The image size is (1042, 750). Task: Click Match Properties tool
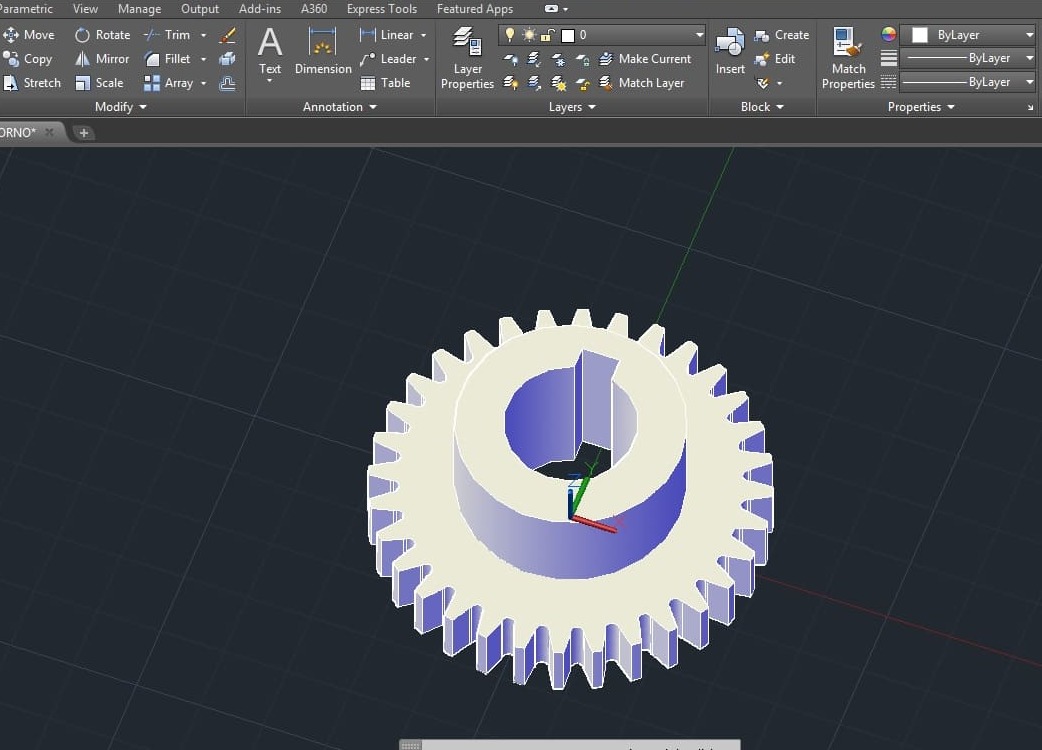click(848, 58)
